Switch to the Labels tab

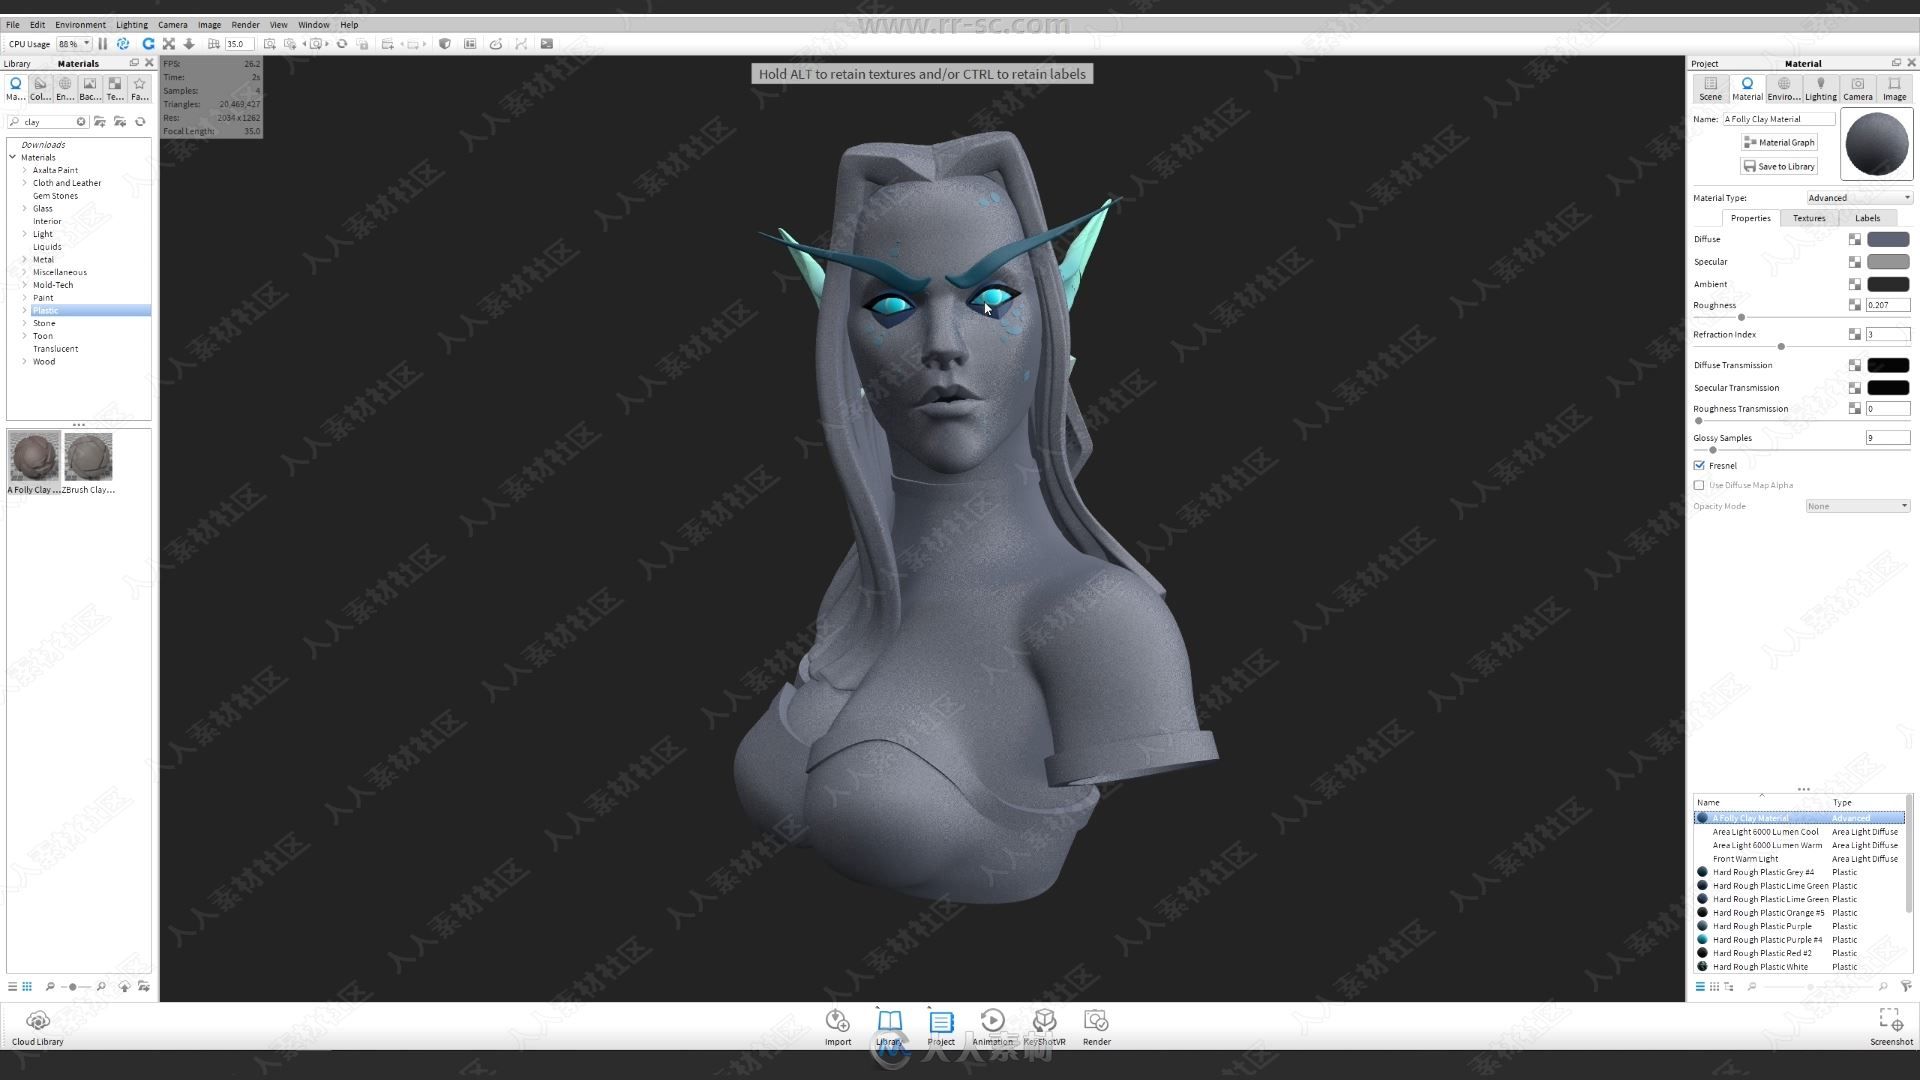pyautogui.click(x=1867, y=218)
